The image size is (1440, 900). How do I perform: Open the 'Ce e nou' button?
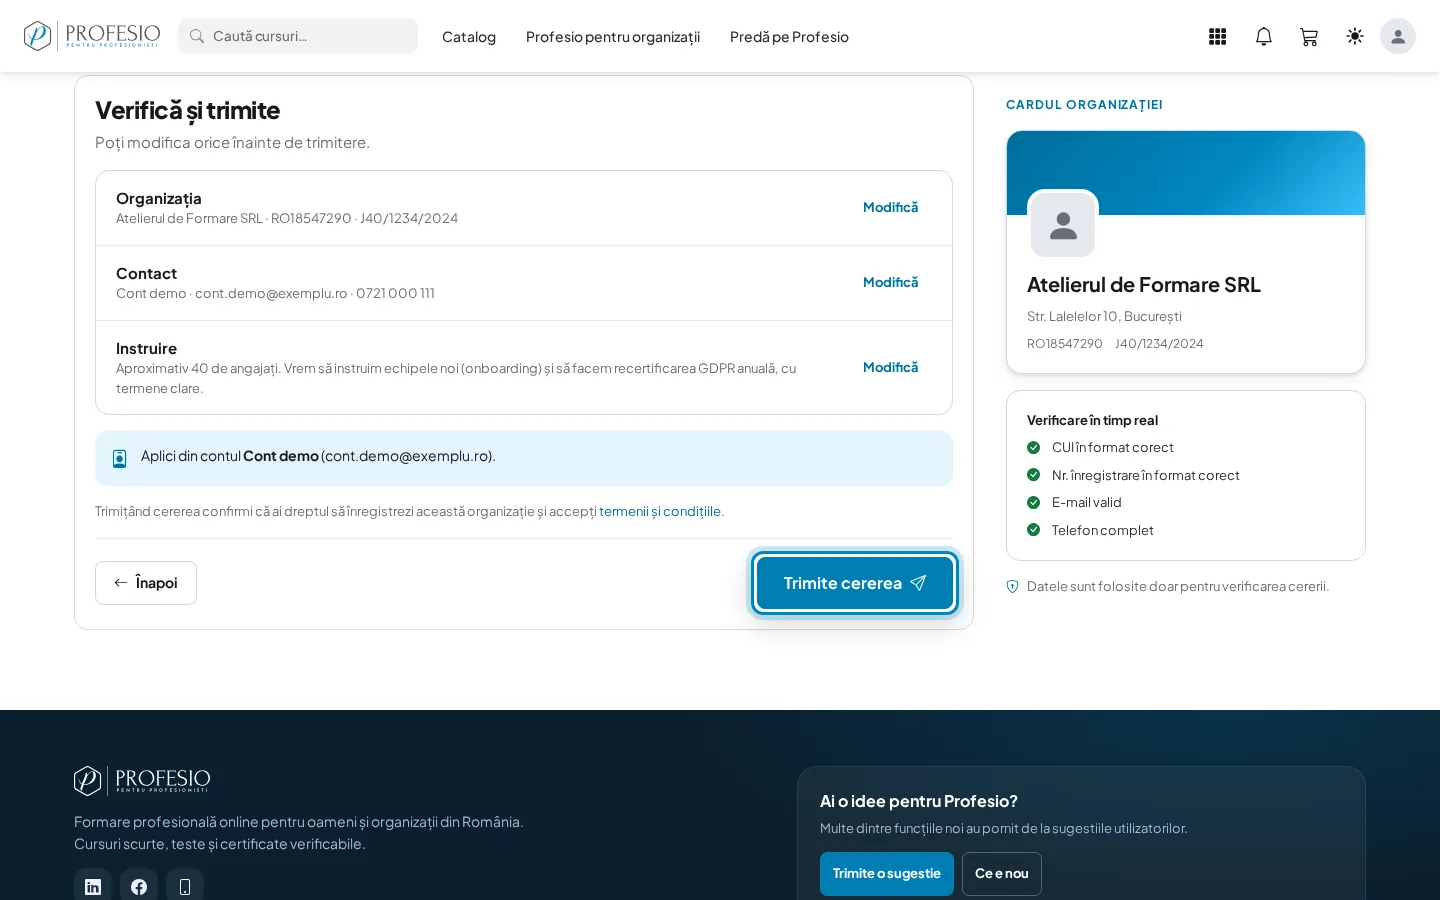(x=1002, y=874)
